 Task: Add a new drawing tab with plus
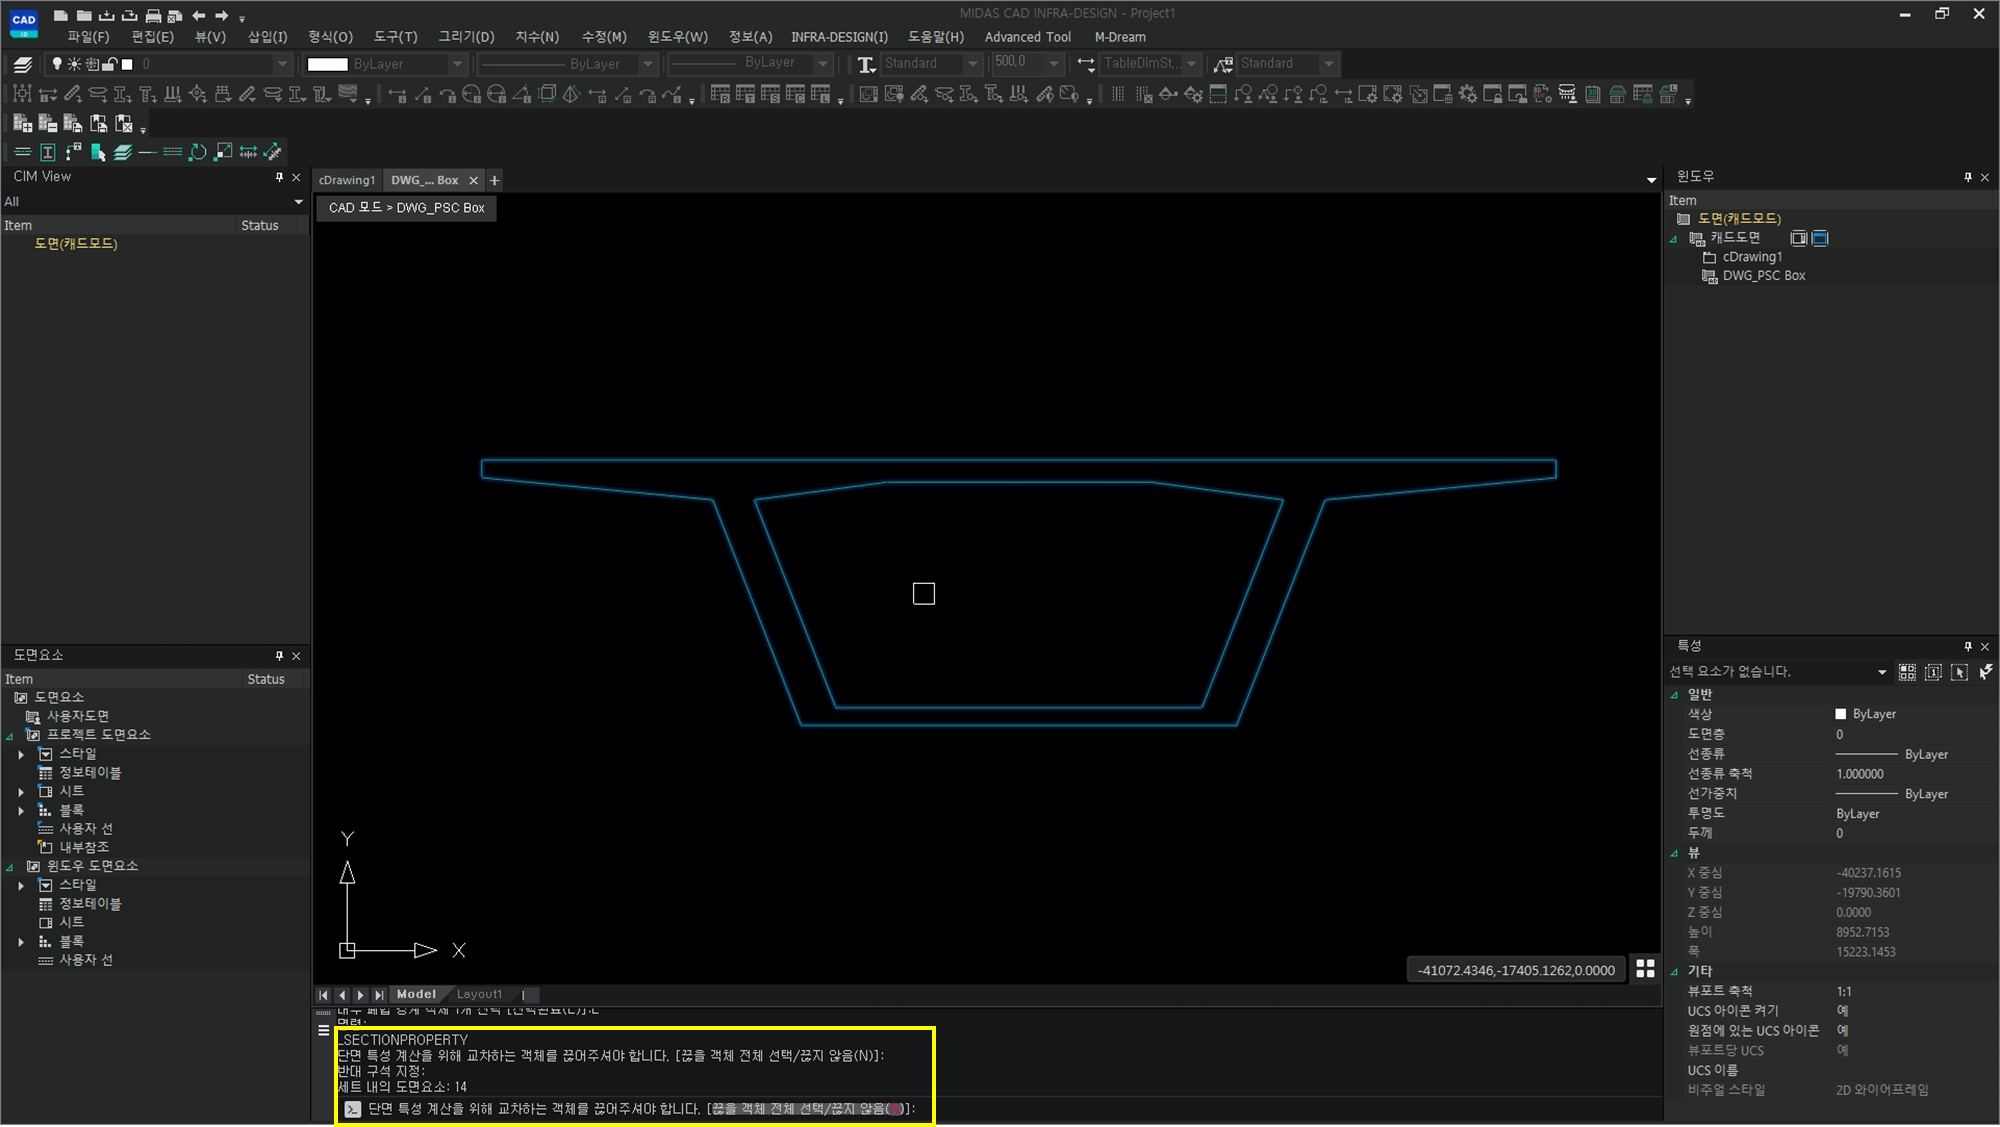494,181
